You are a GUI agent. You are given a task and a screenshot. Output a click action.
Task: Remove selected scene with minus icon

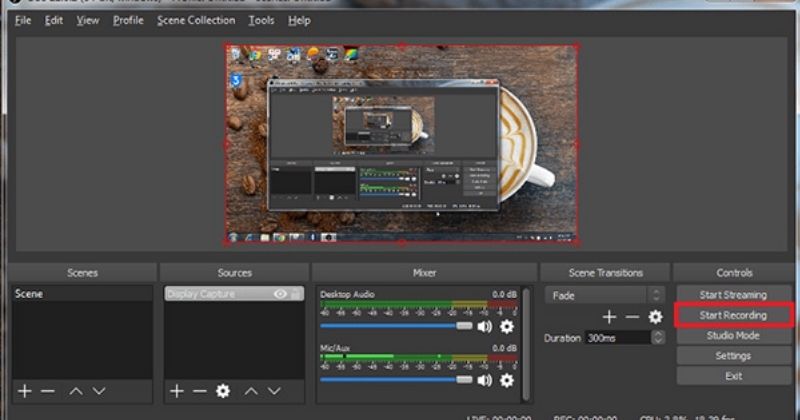click(x=48, y=391)
